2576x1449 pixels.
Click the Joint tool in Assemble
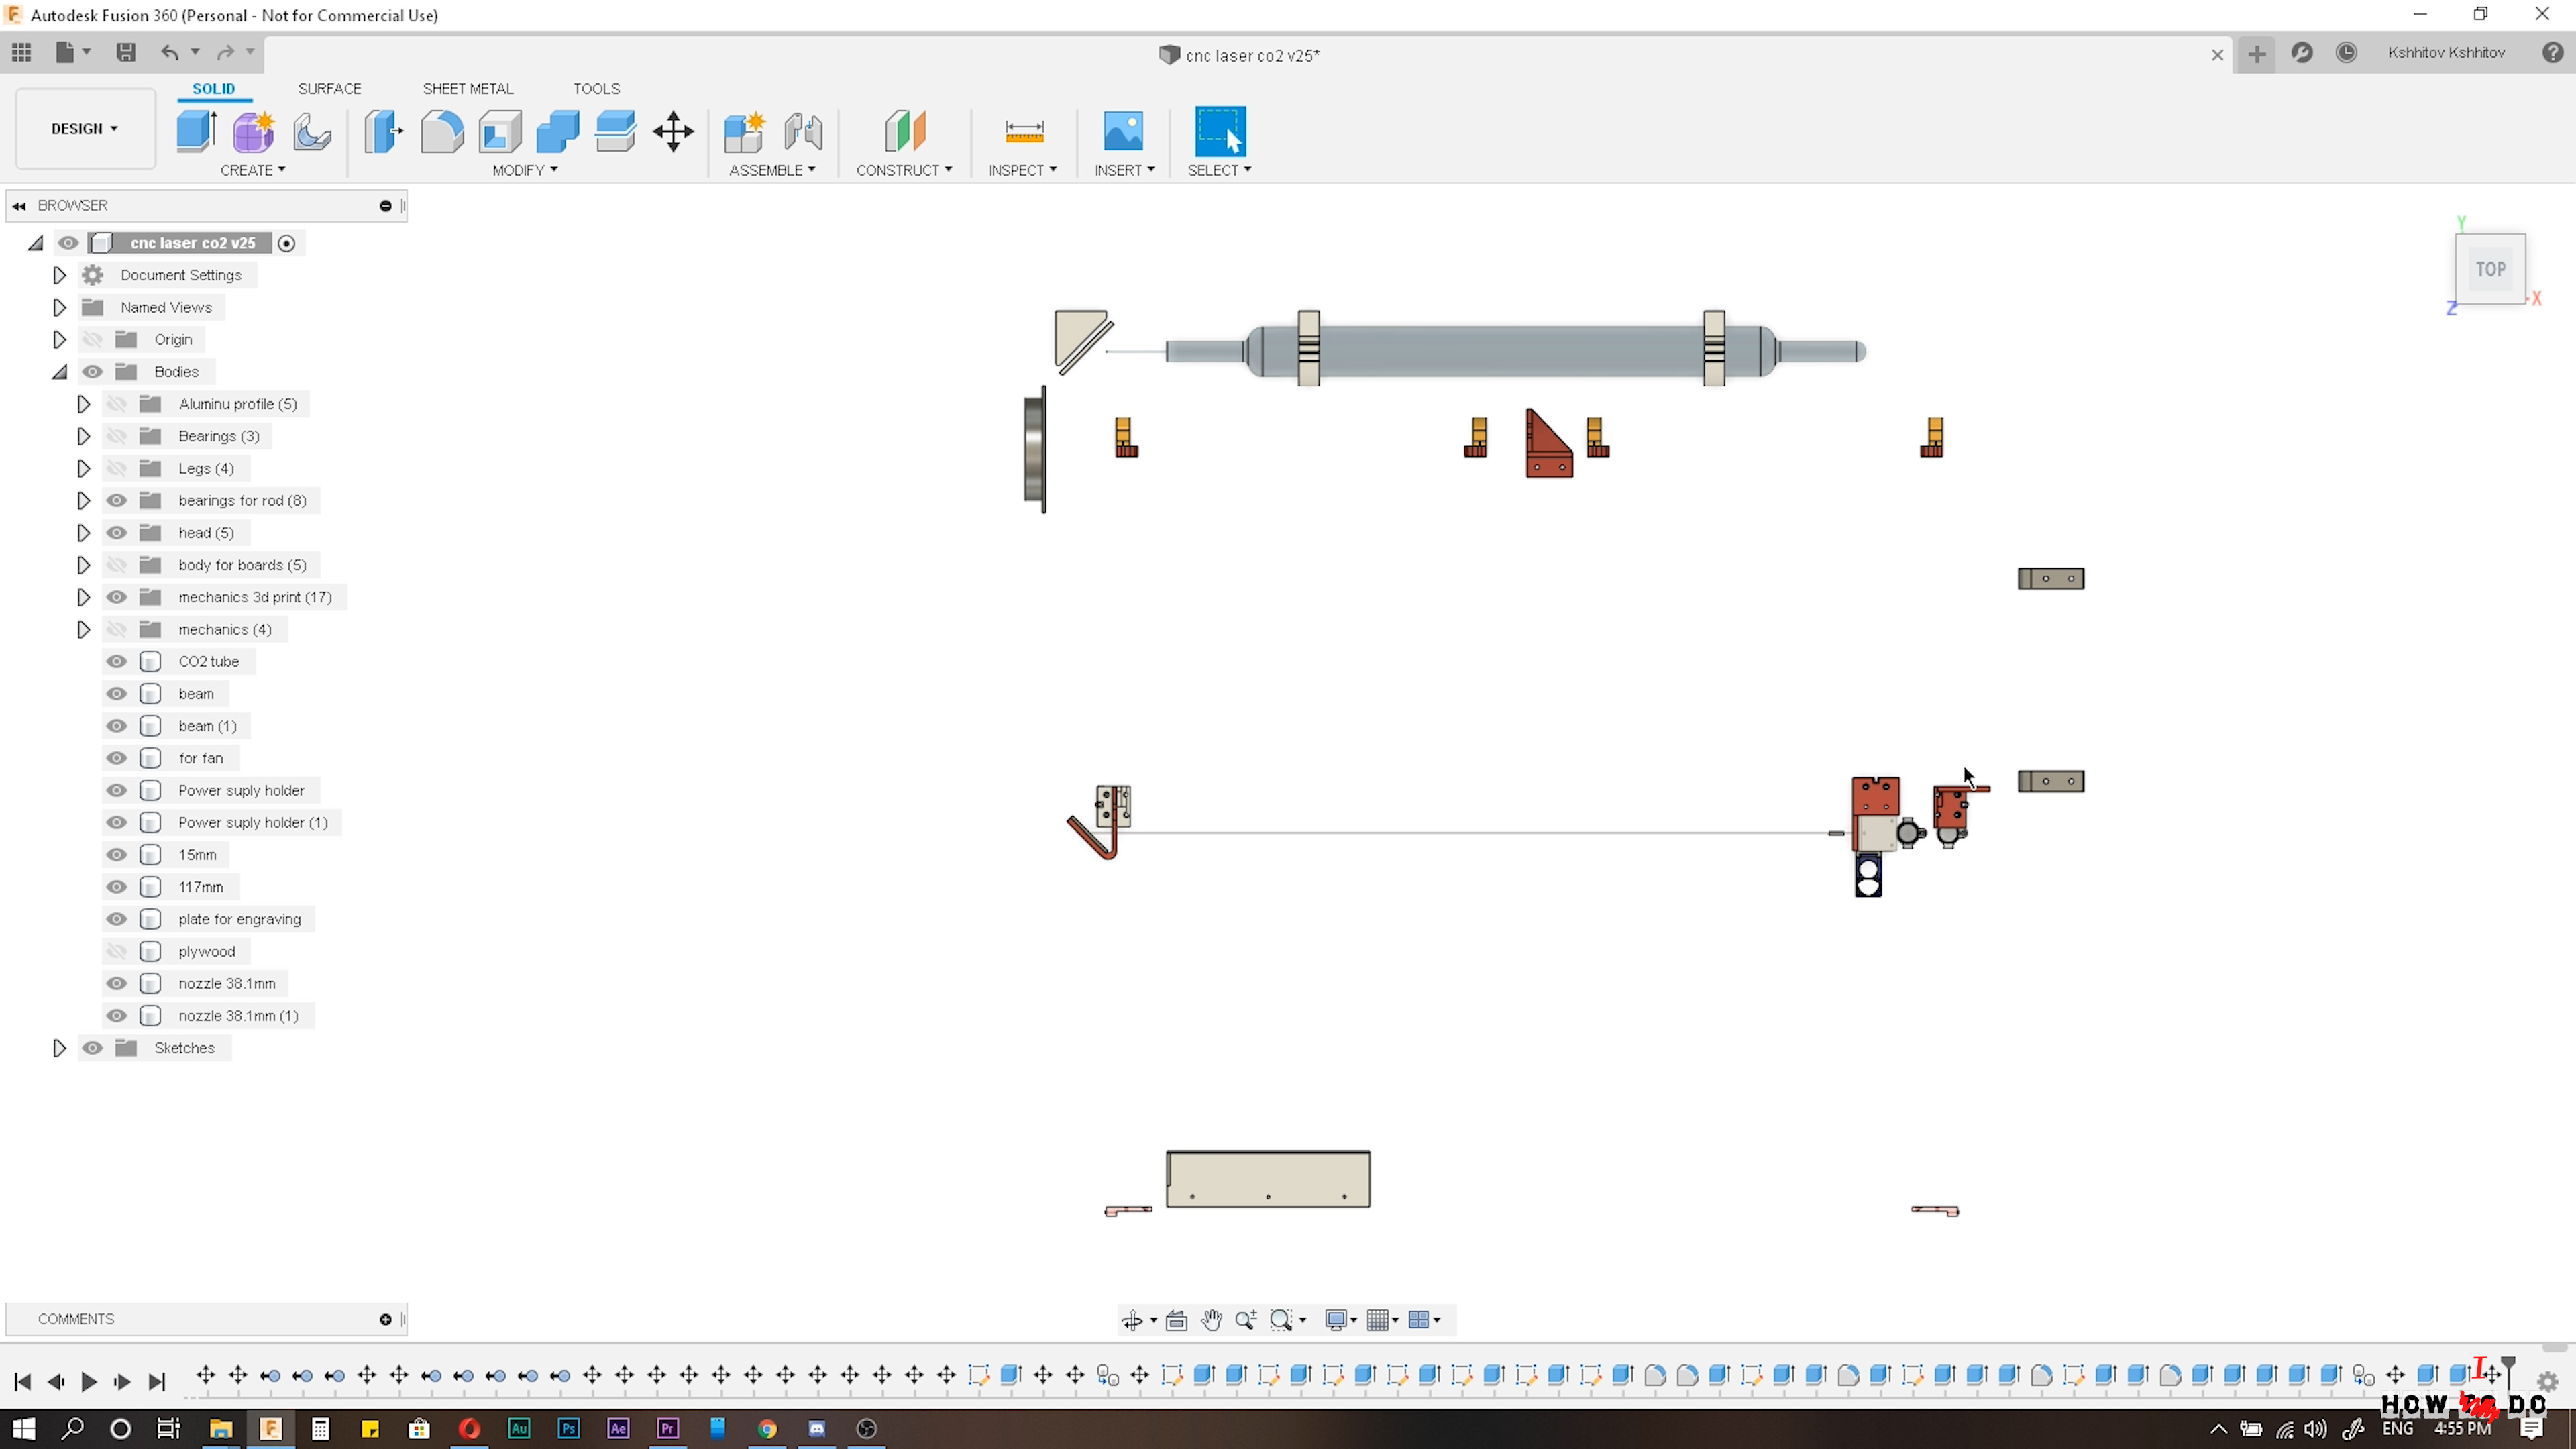(803, 131)
